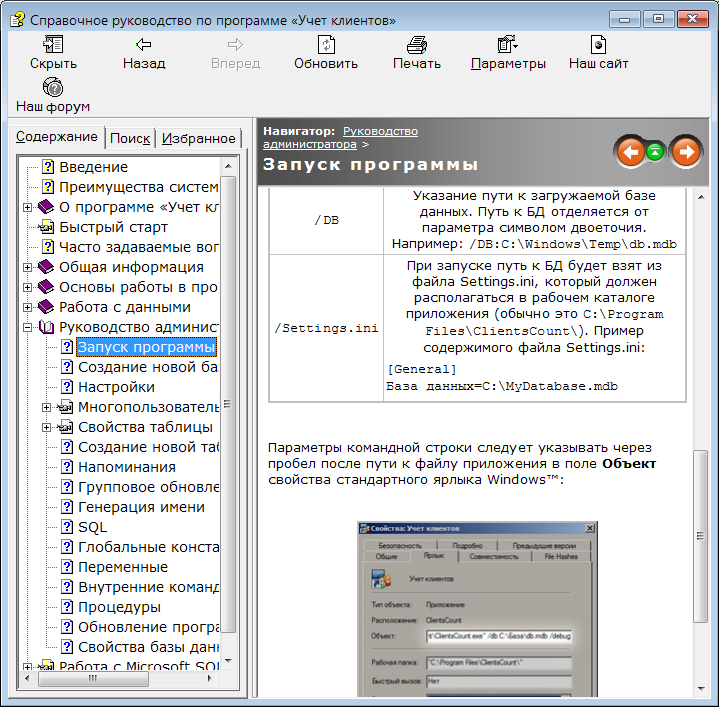The width and height of the screenshot is (719, 707).
Task: Click the orange previous-page arrow in header
Action: [x=630, y=152]
